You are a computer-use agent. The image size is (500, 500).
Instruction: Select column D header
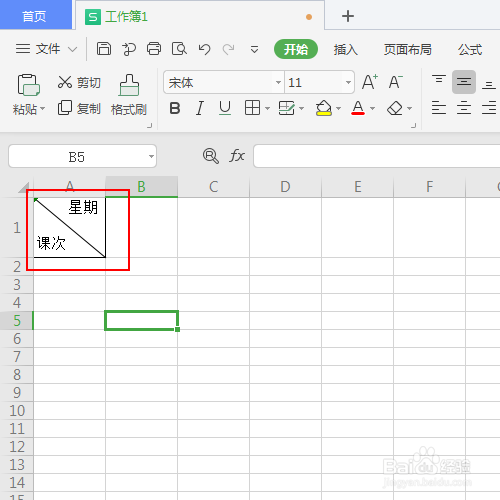click(x=285, y=187)
